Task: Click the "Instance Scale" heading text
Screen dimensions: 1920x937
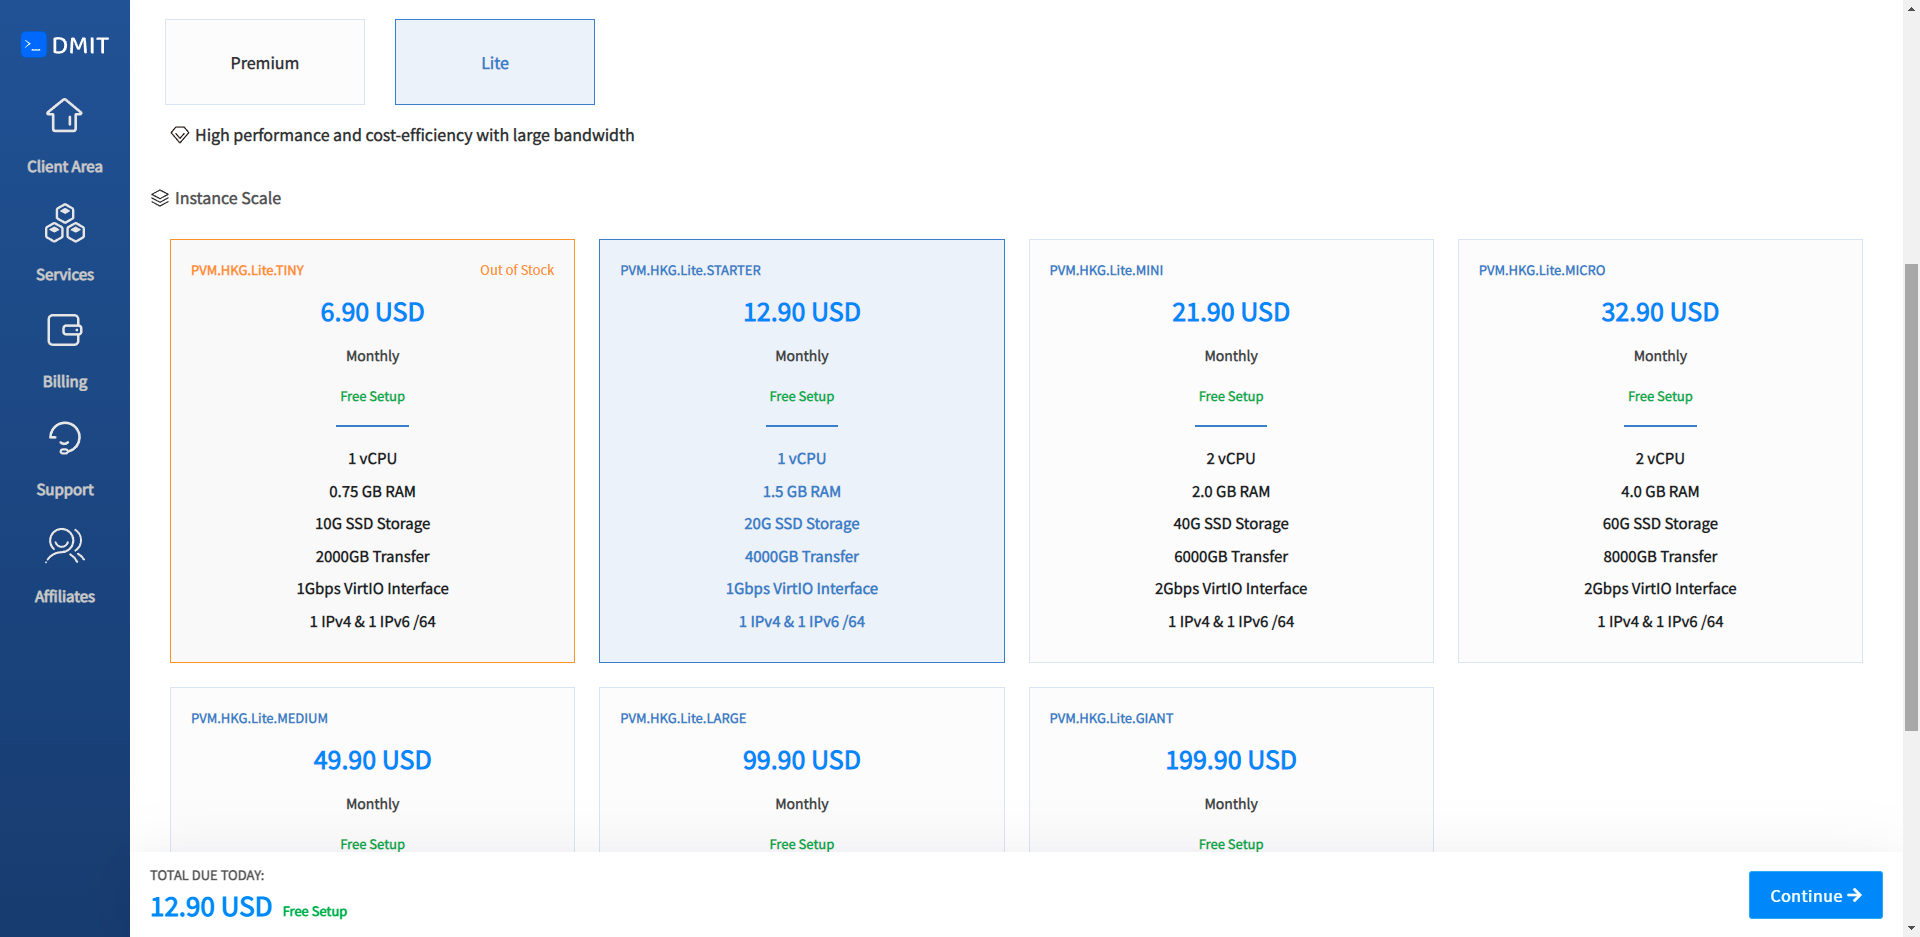Action: point(228,198)
